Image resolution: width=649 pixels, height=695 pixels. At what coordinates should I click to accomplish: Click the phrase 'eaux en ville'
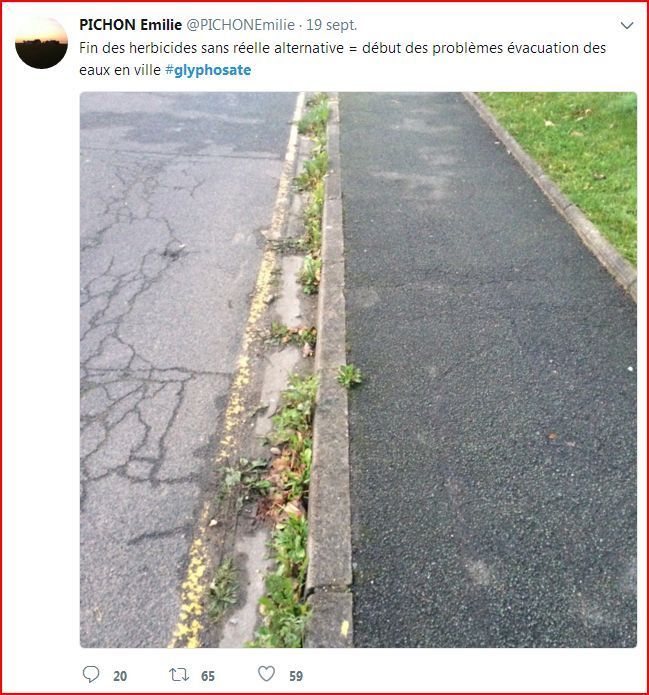pos(120,70)
